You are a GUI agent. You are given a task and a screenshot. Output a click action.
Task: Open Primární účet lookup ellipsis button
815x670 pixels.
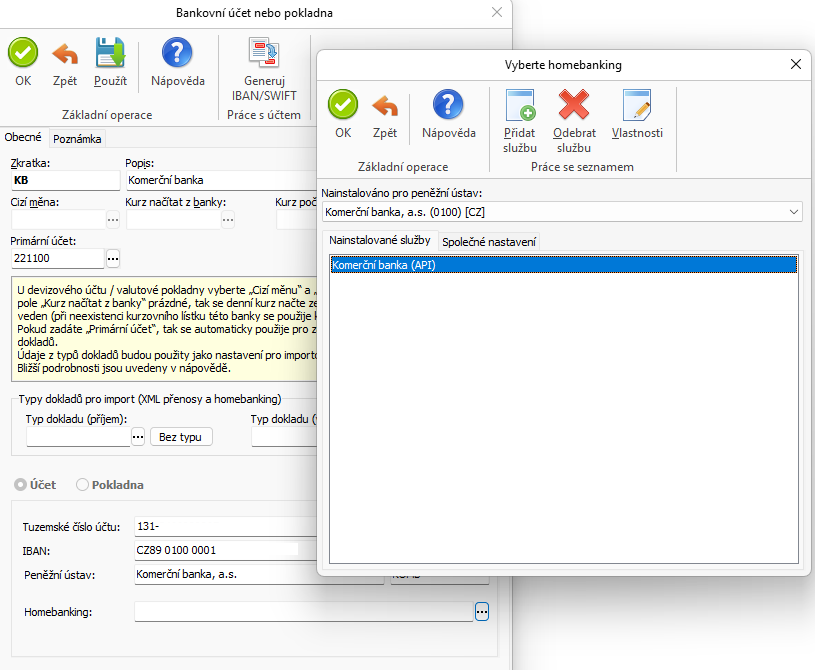[x=113, y=258]
